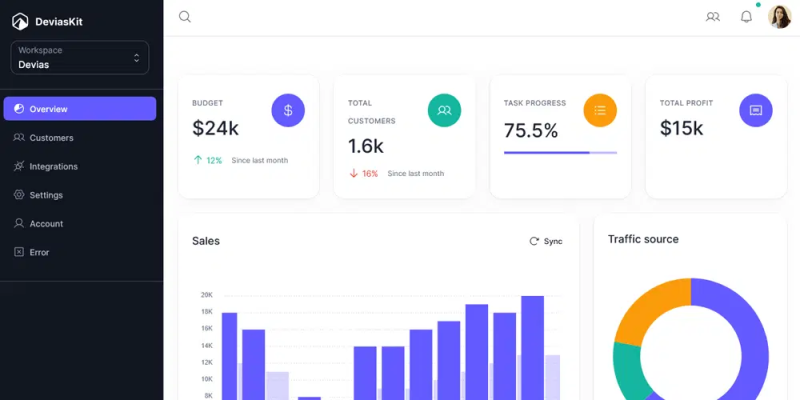Click the workspace selector up-down chevrons
Screen dimensions: 800x400
pyautogui.click(x=136, y=58)
